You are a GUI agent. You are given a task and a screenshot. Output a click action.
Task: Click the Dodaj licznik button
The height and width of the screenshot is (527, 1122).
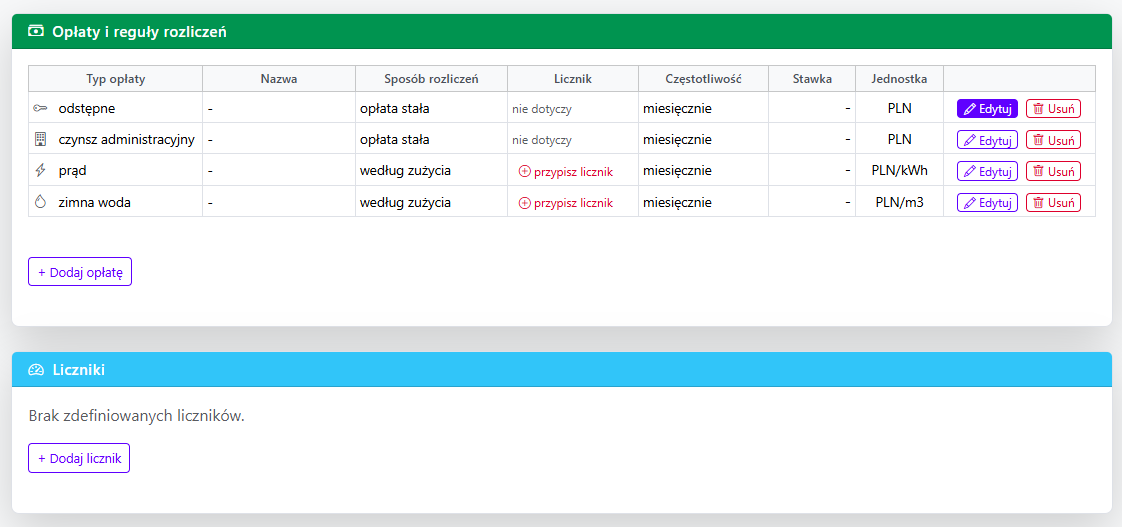[79, 458]
